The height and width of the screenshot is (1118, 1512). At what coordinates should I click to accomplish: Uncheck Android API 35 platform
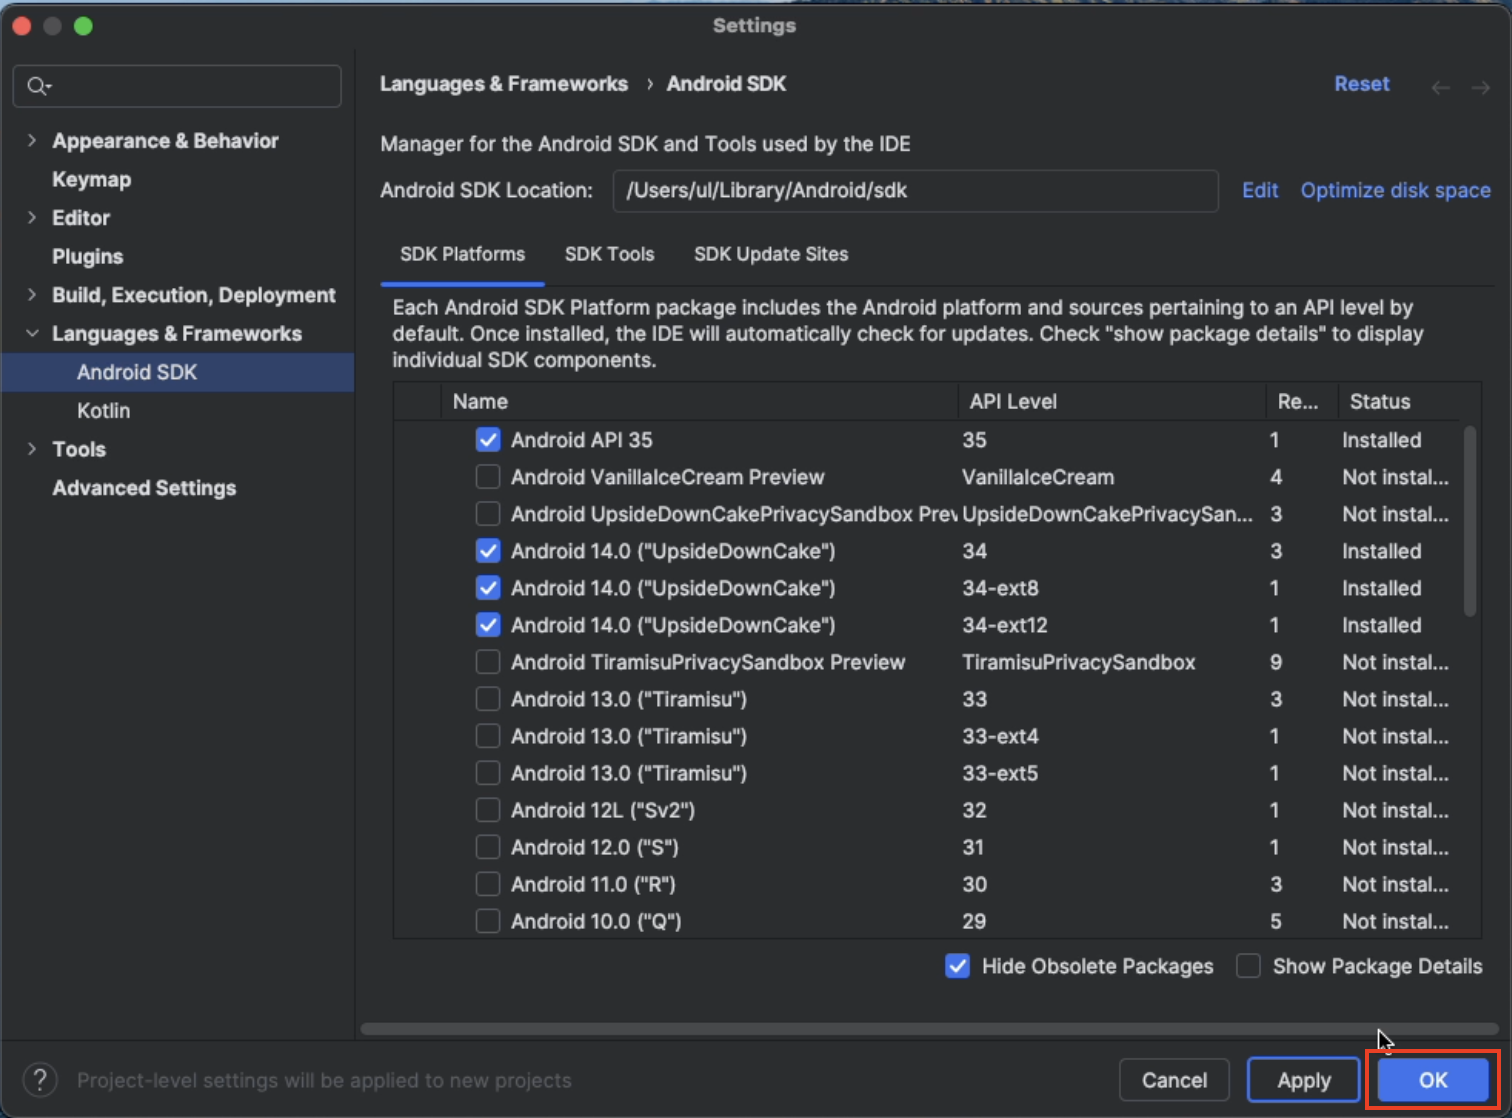[x=488, y=440]
